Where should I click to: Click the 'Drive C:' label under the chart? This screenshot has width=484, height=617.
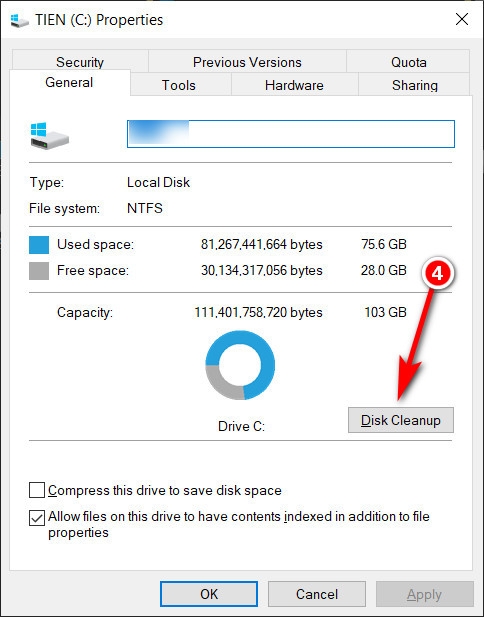click(241, 427)
